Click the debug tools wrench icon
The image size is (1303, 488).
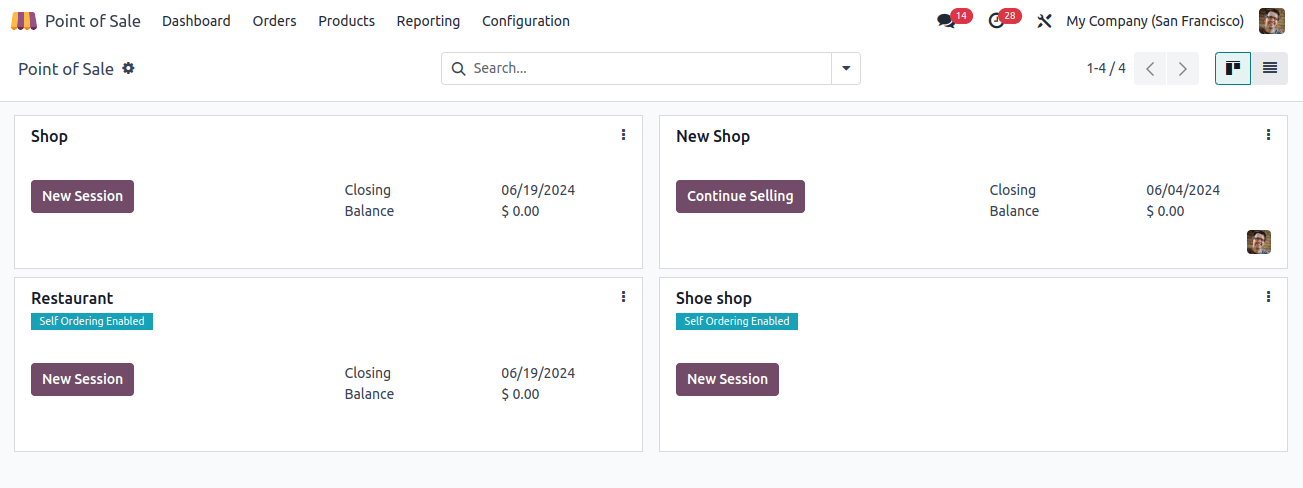[x=1045, y=21]
